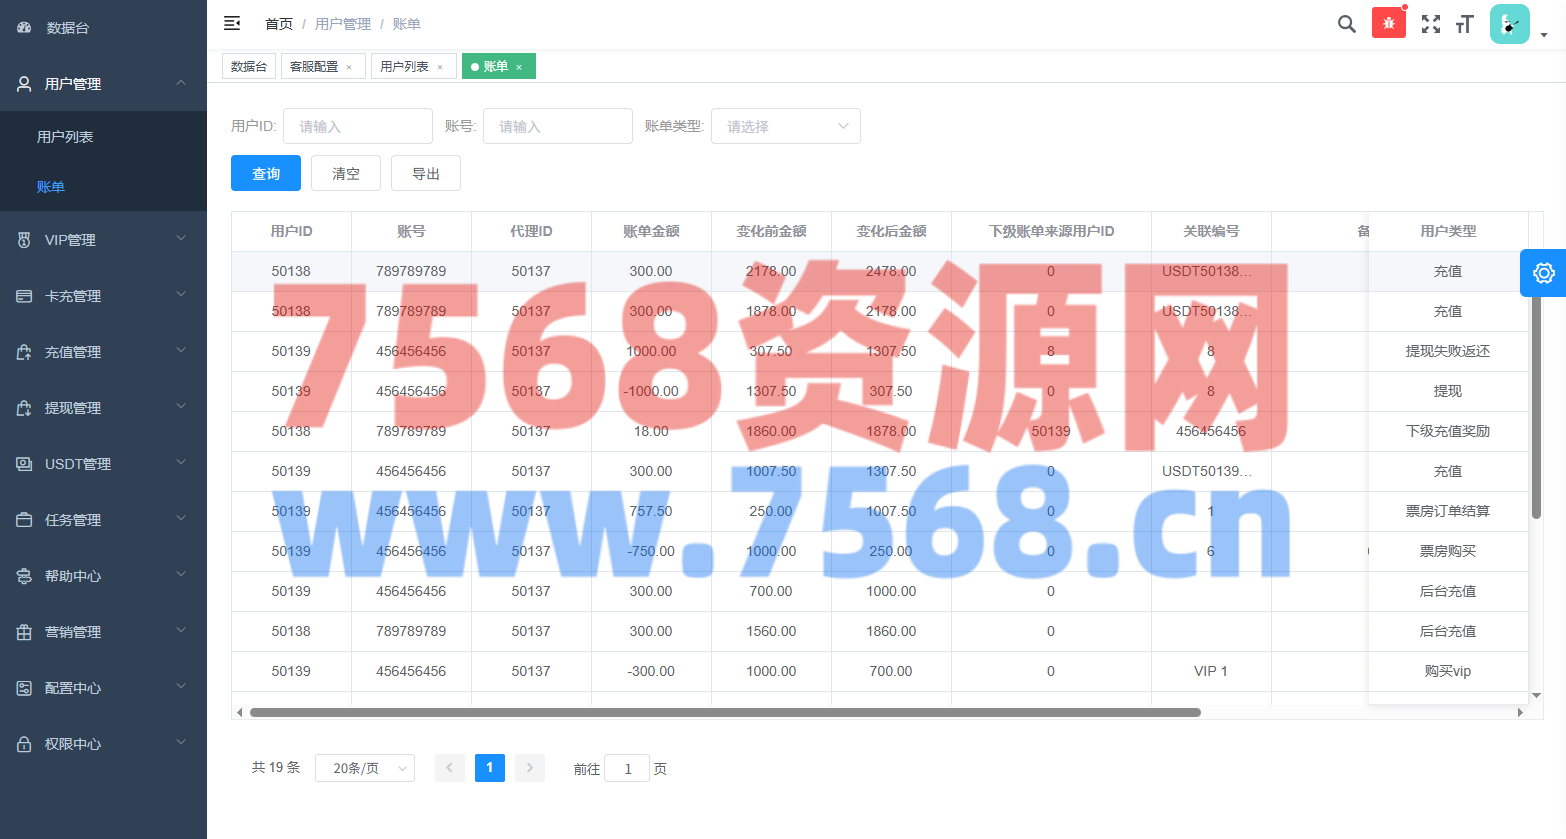Viewport: 1566px width, 839px height.
Task: Expand the 充值管理 sidebar menu
Action: coord(103,352)
